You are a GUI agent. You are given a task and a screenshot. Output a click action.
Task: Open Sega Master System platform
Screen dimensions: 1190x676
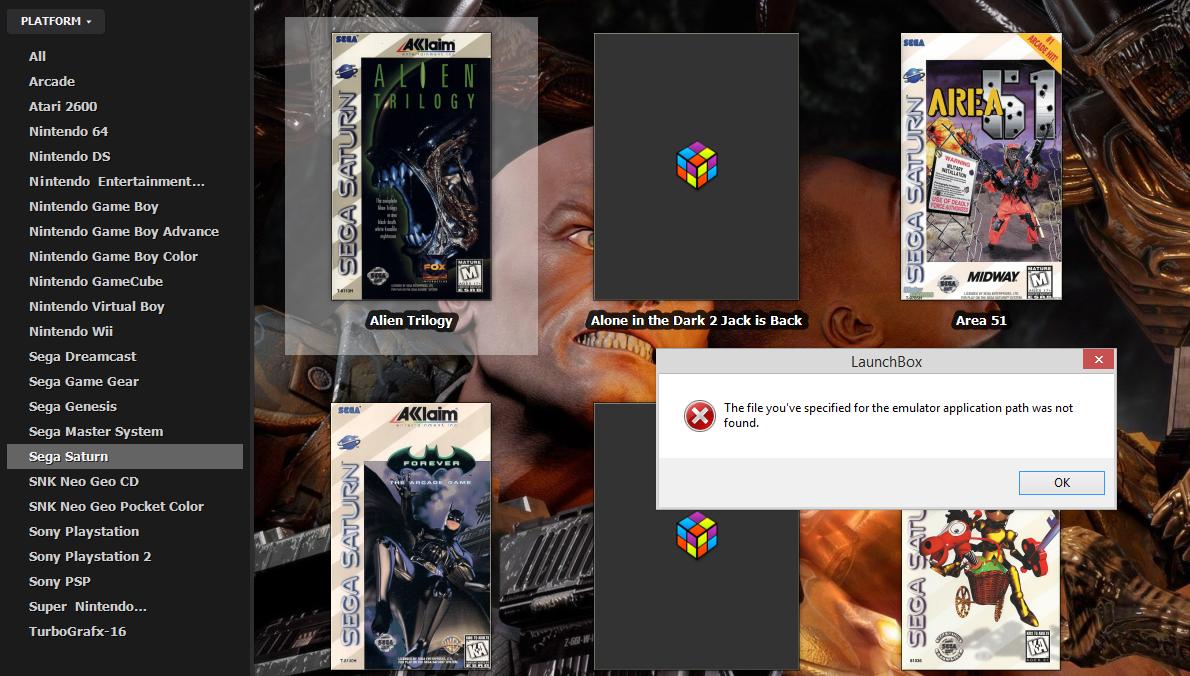click(x=96, y=432)
